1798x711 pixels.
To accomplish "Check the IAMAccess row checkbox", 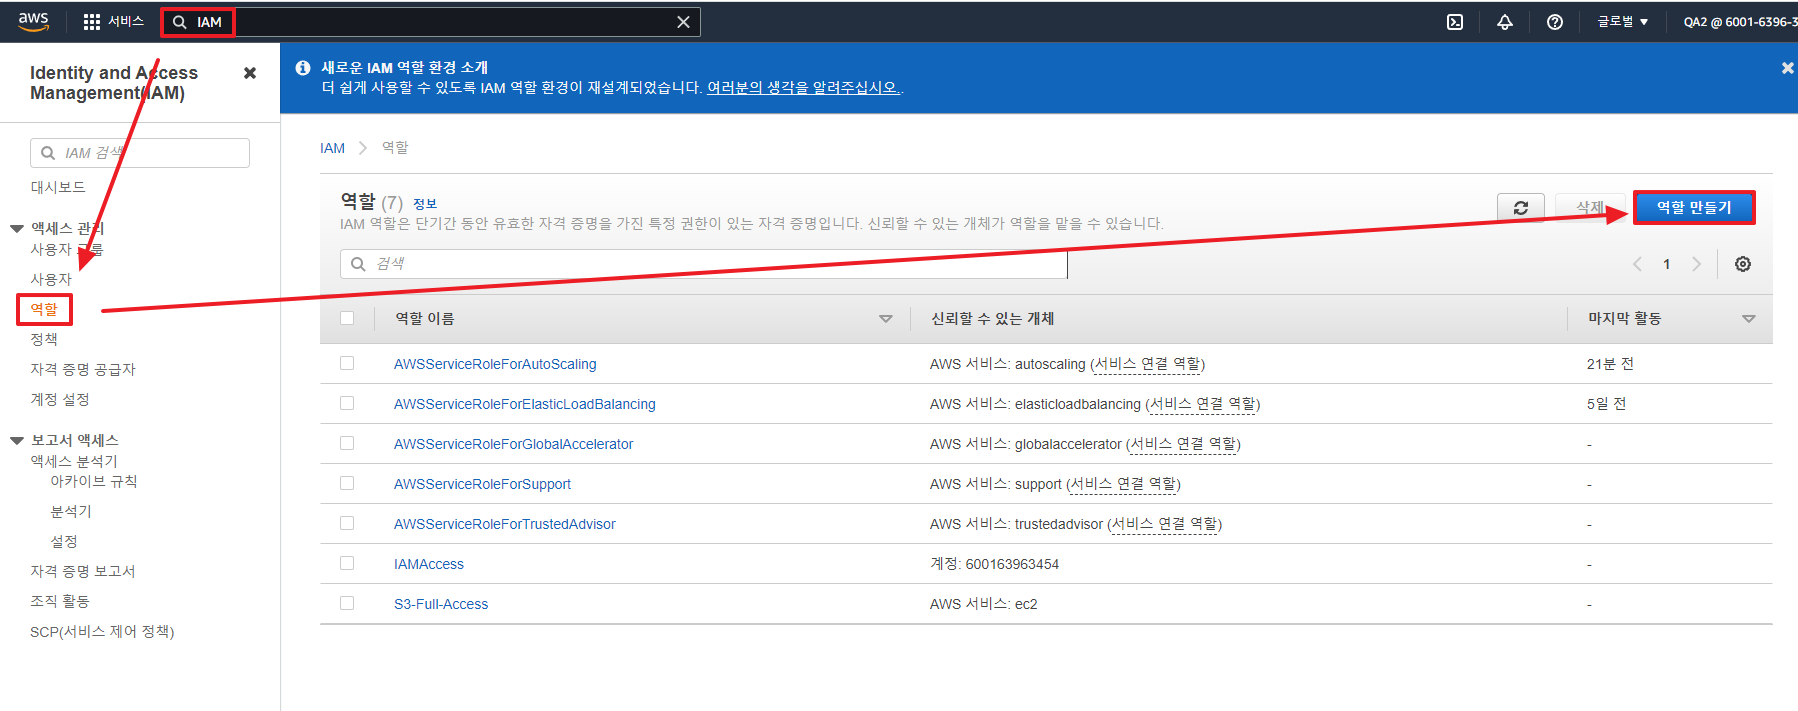I will point(347,563).
